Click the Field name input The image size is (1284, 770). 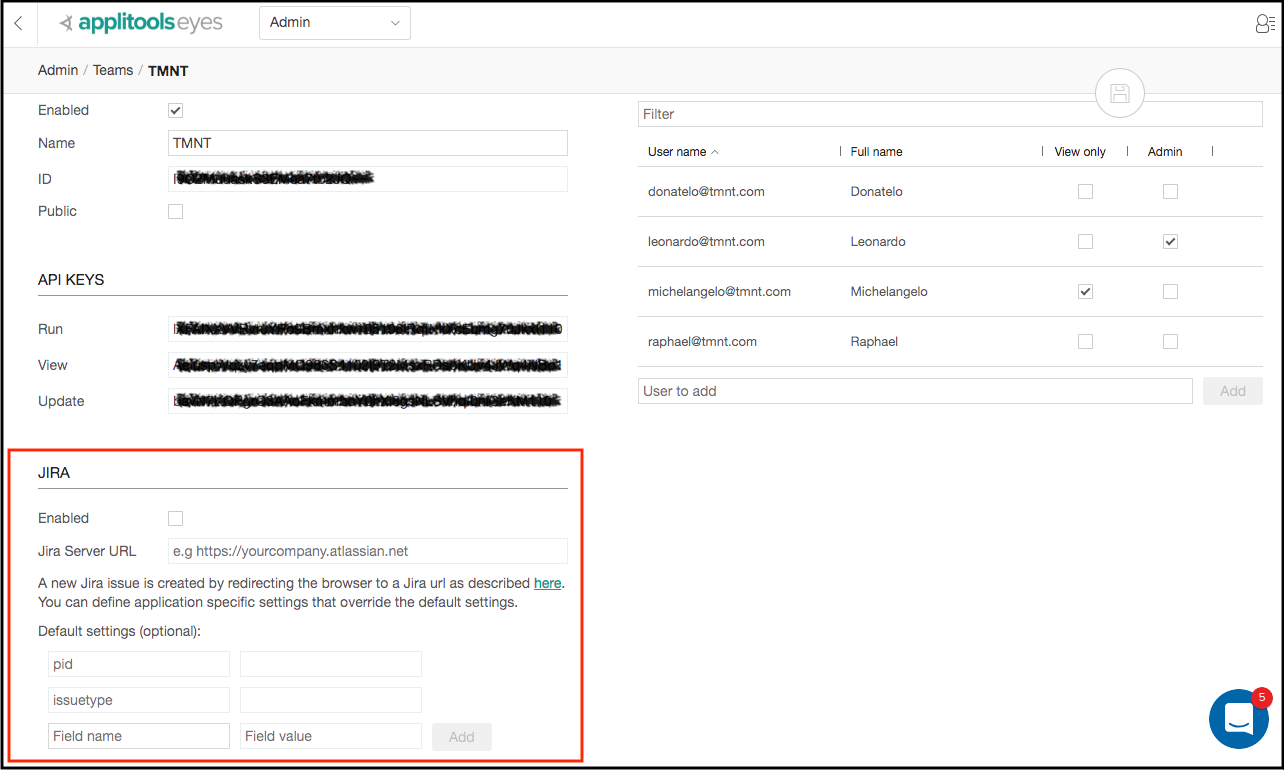click(139, 736)
